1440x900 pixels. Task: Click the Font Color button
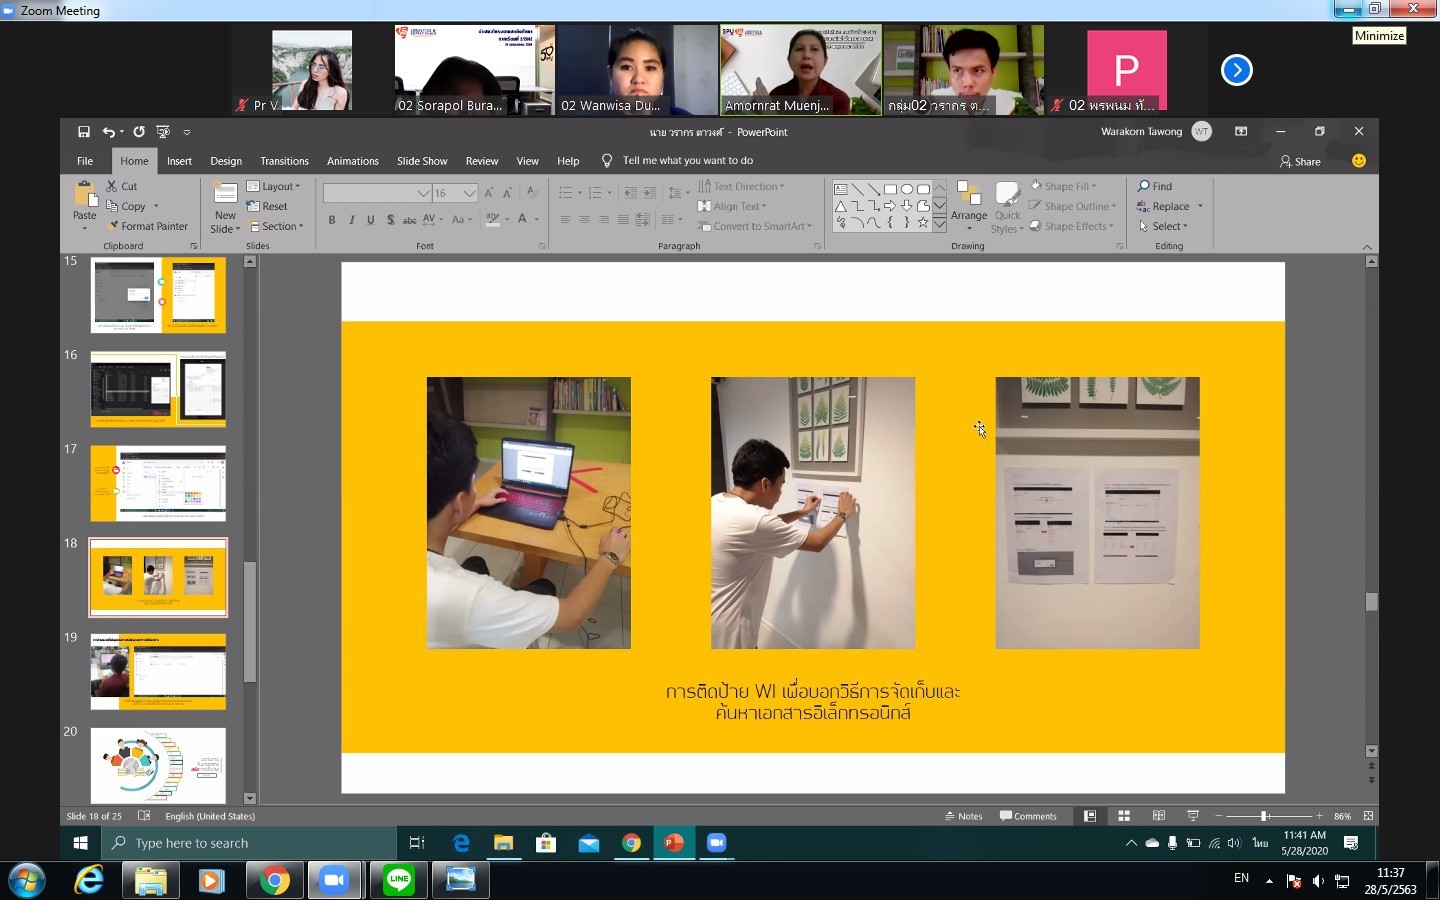pos(522,220)
